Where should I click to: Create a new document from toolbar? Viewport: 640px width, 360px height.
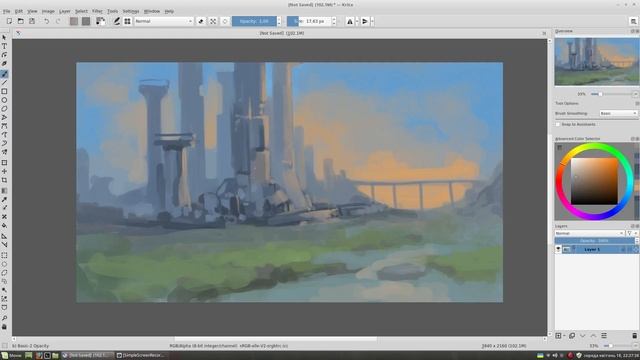click(x=9, y=21)
